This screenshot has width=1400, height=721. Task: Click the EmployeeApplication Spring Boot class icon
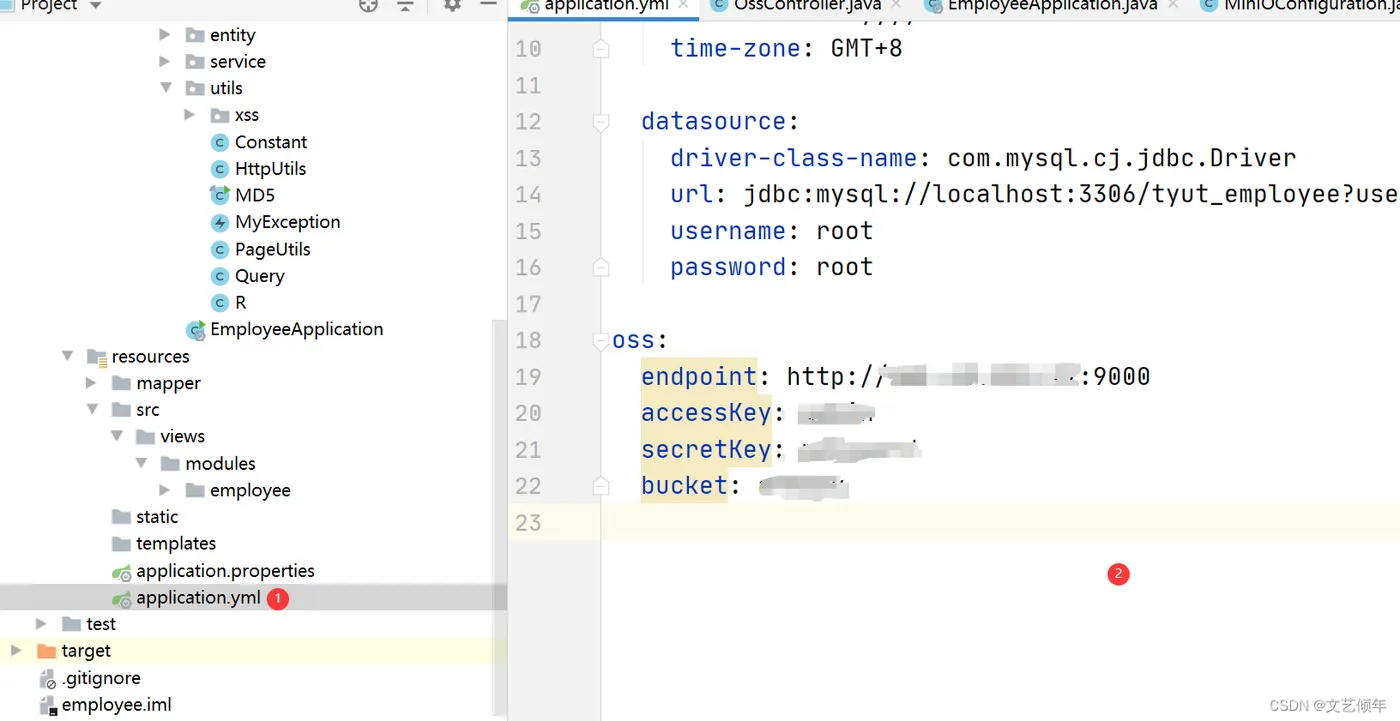click(196, 329)
